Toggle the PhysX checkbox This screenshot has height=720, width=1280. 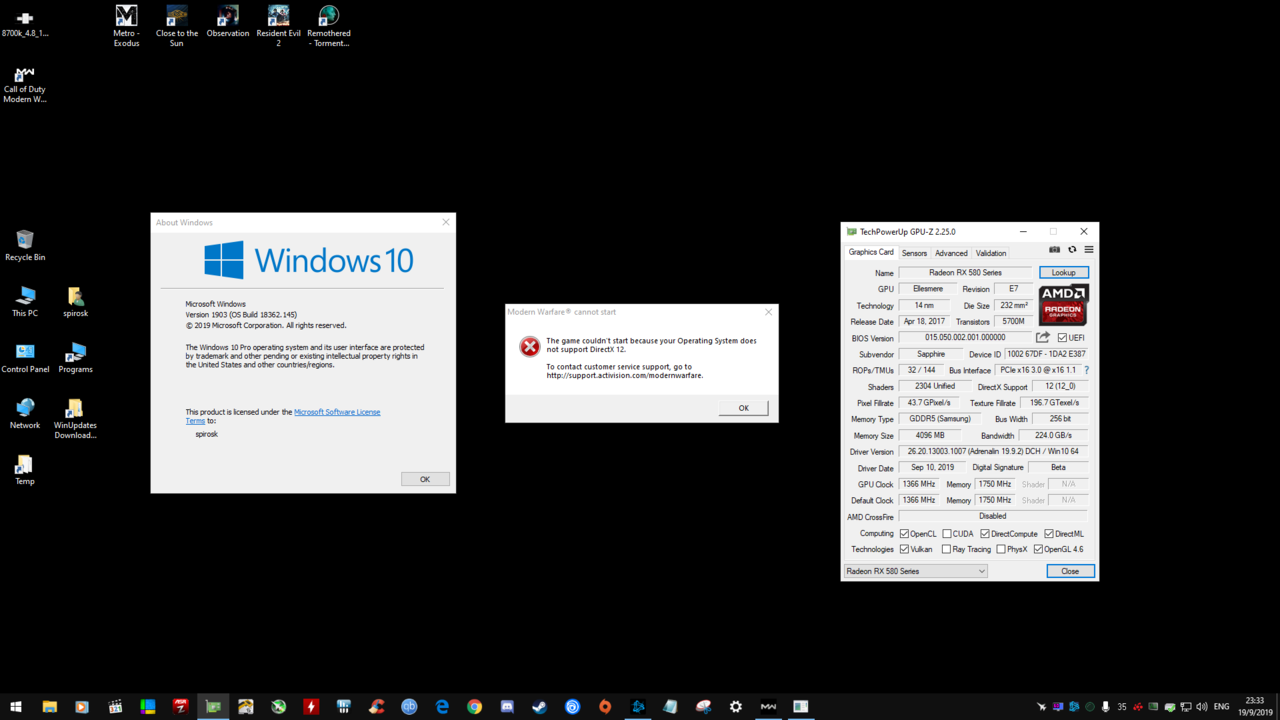pyautogui.click(x=1001, y=549)
